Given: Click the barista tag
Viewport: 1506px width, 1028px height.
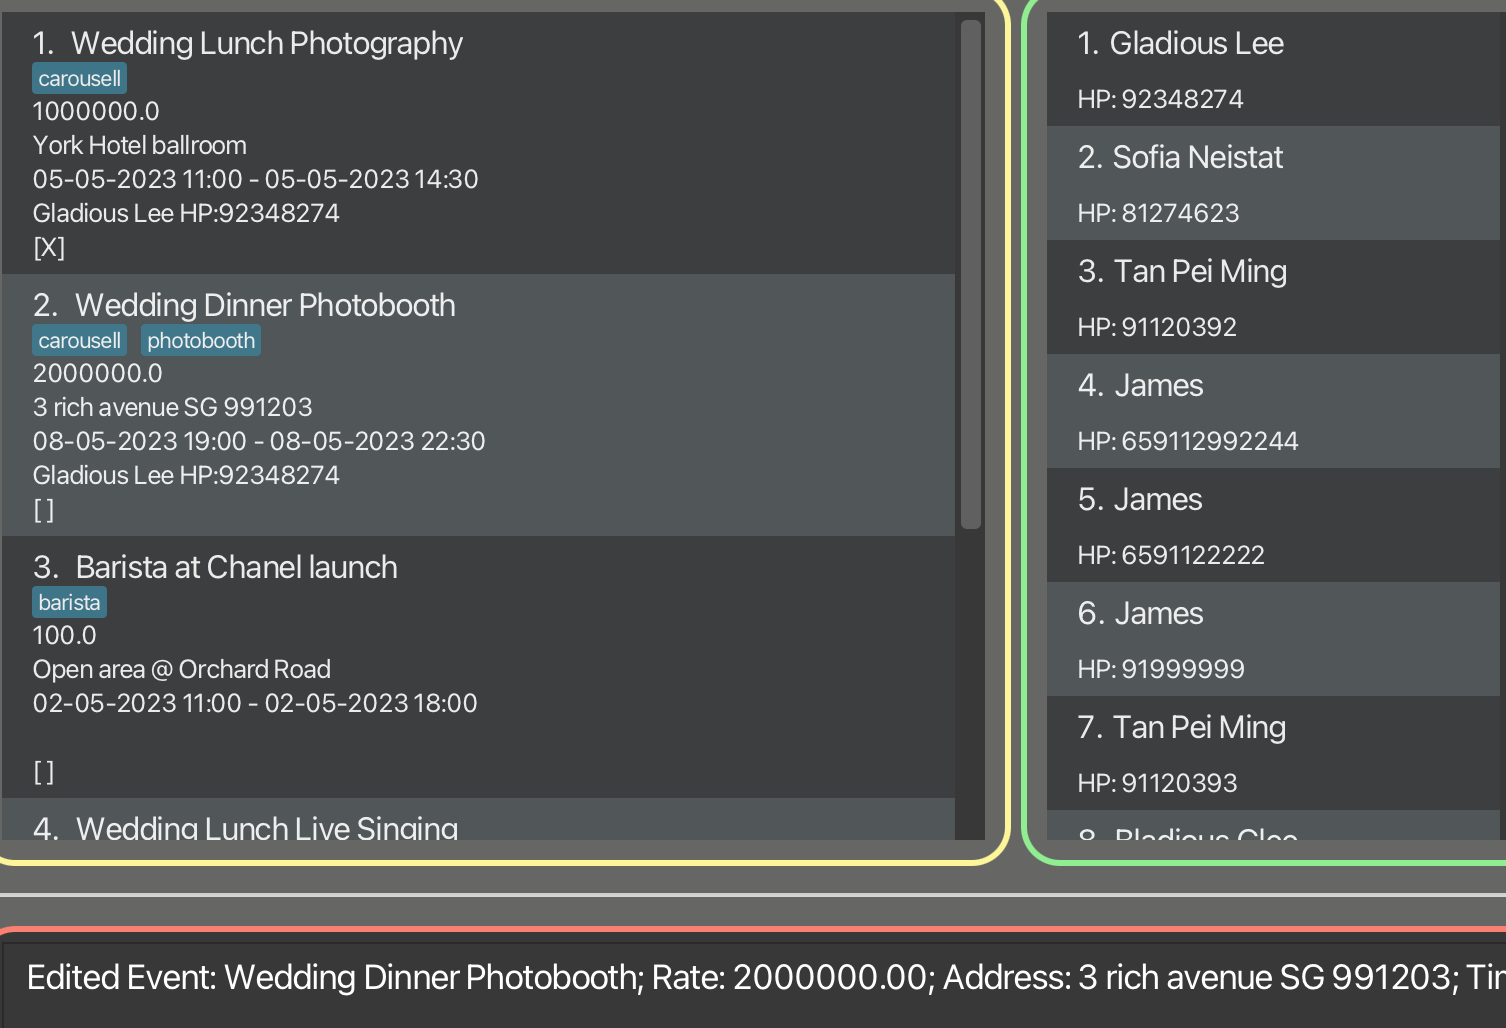Looking at the screenshot, I should pos(69,602).
